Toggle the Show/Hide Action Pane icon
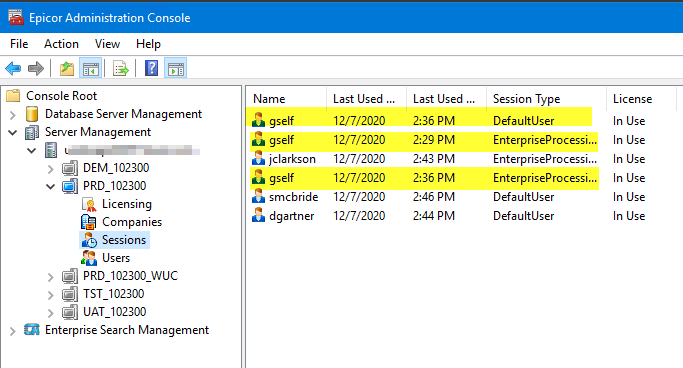This screenshot has height=368, width=683. [176, 68]
